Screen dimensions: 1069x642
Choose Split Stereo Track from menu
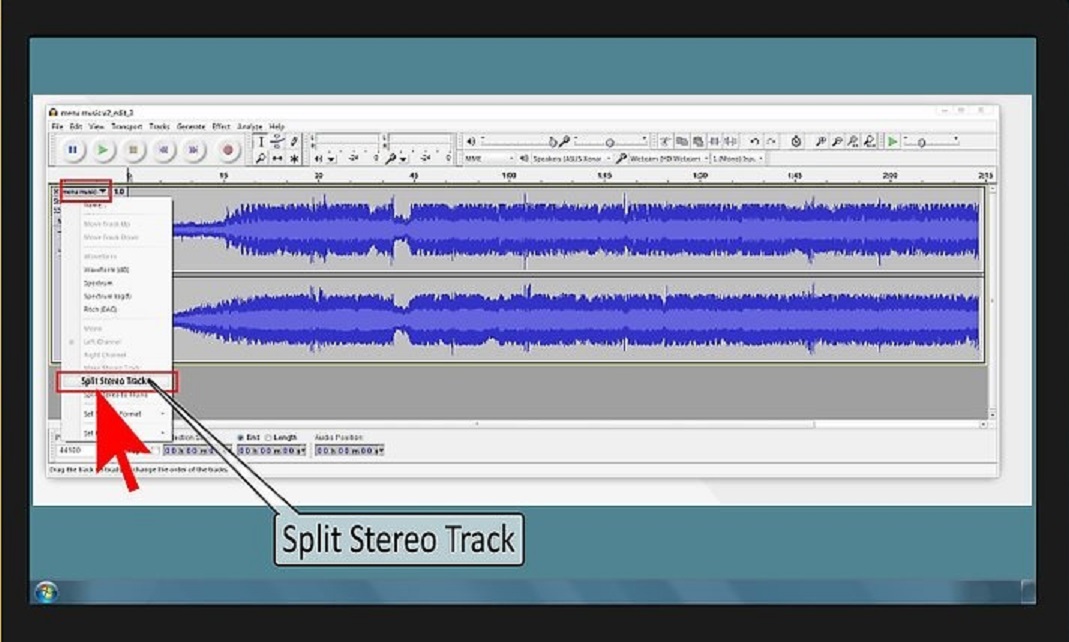pyautogui.click(x=116, y=381)
